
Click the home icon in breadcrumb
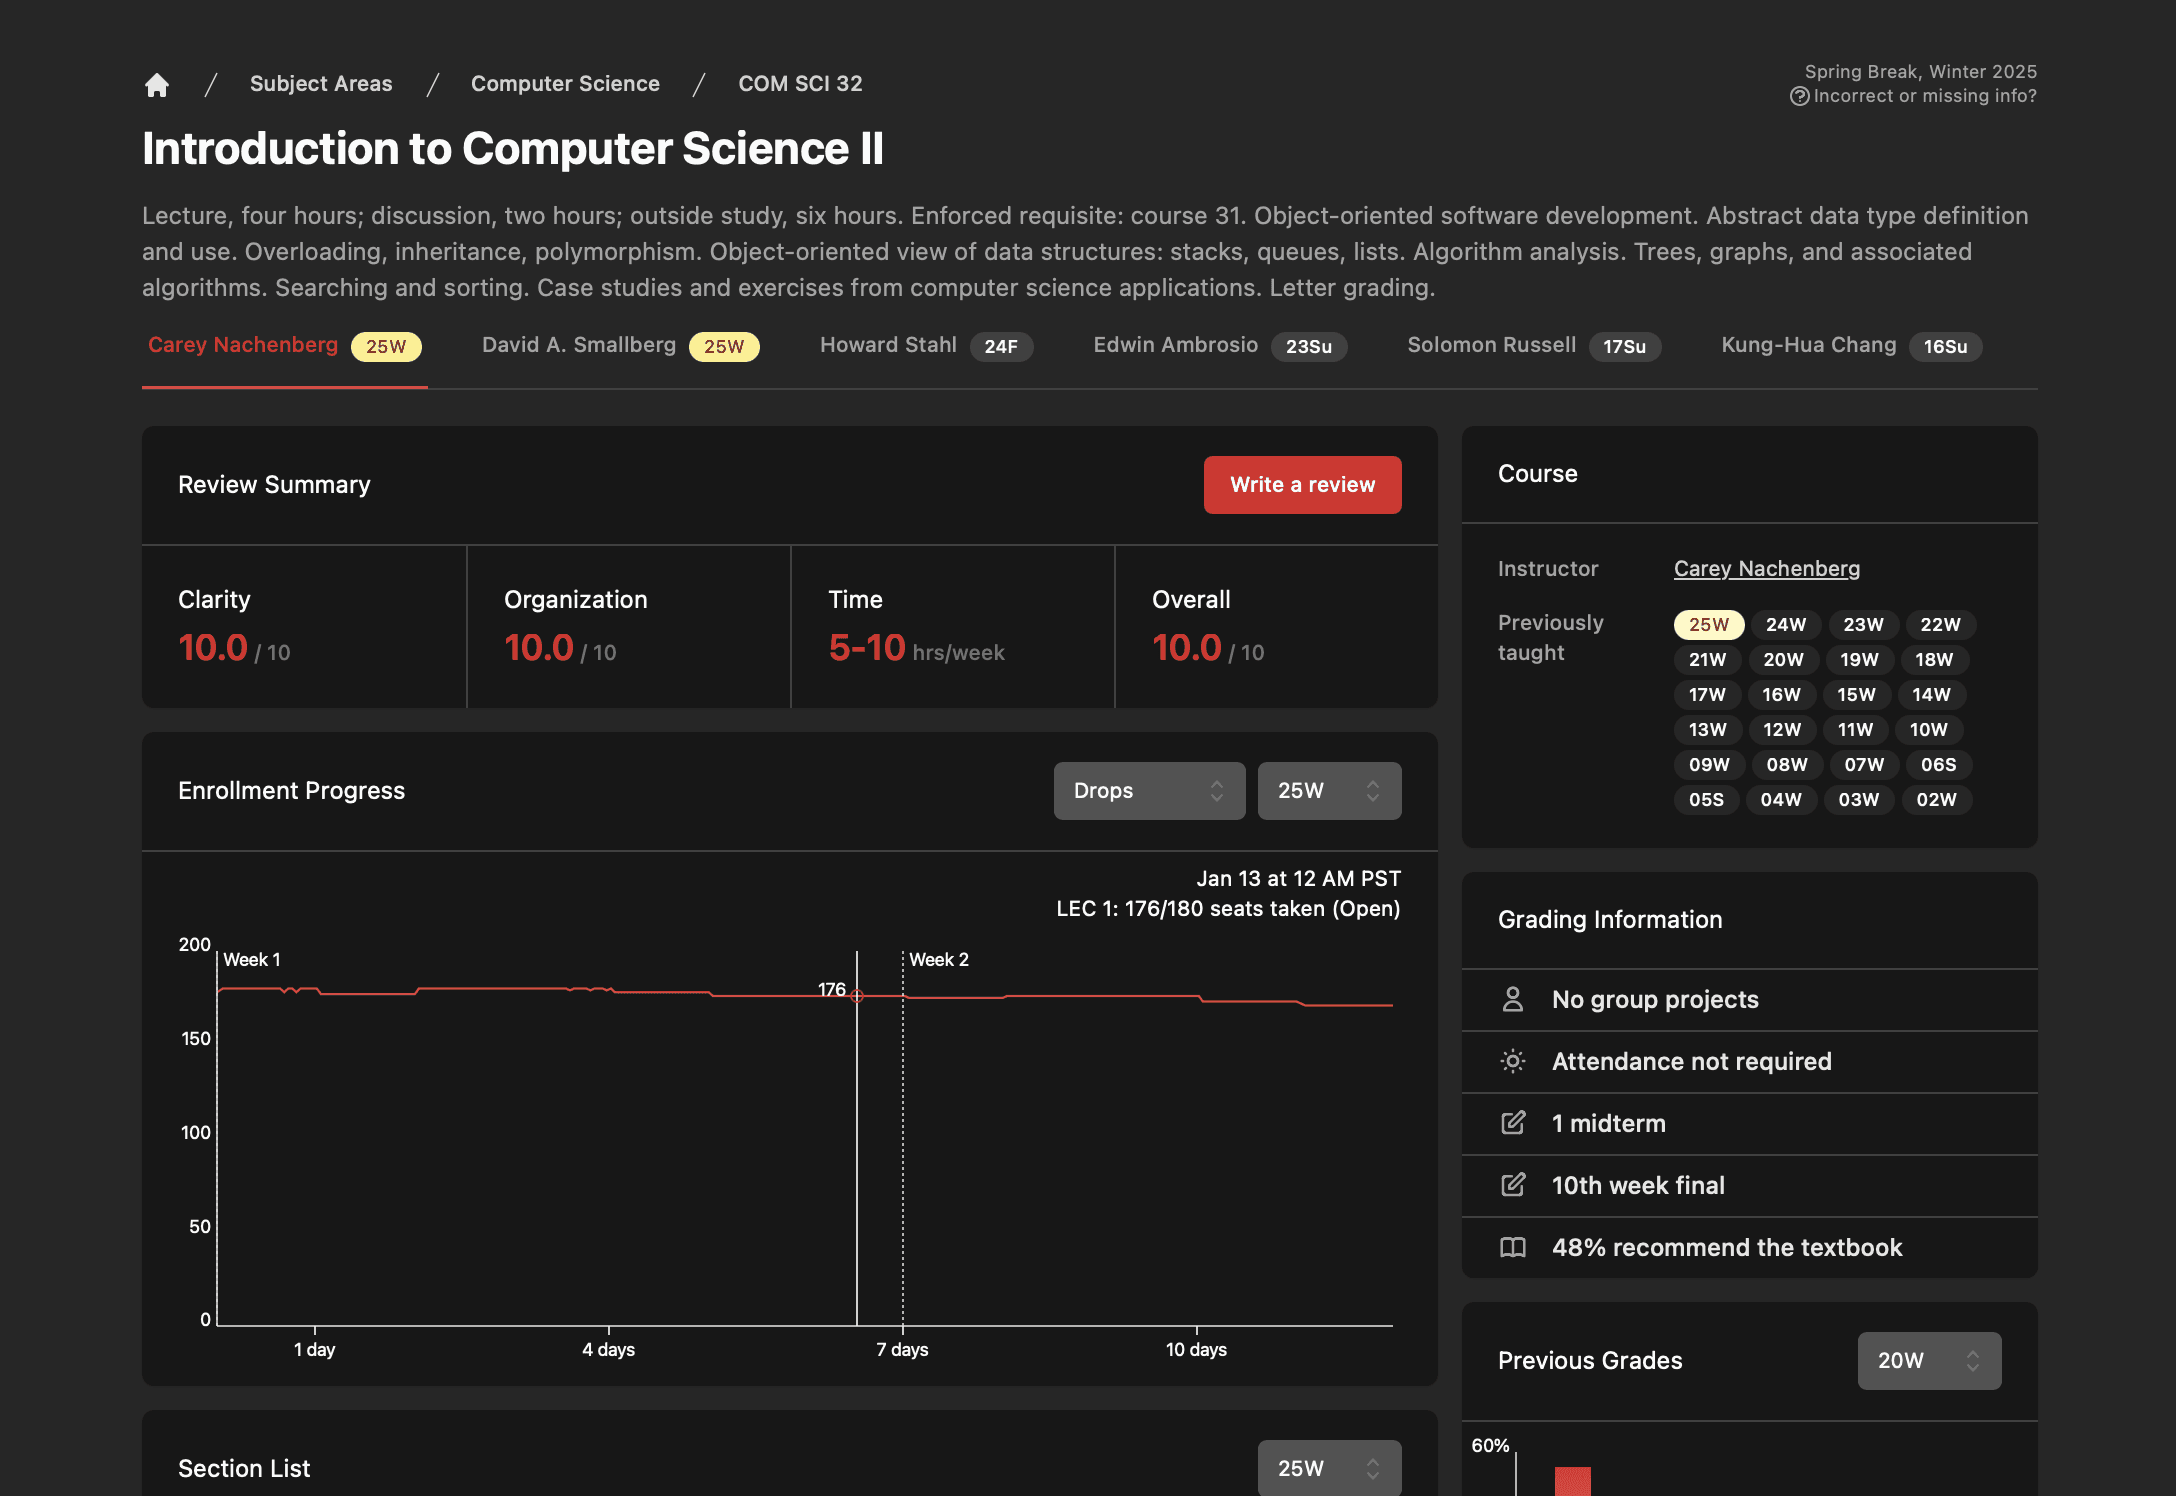click(x=157, y=85)
